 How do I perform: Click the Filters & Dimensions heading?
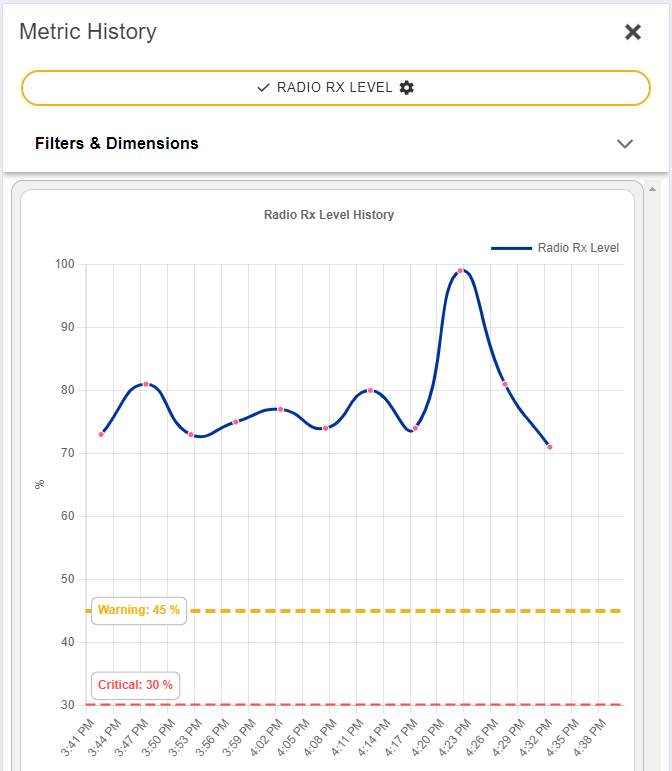117,143
